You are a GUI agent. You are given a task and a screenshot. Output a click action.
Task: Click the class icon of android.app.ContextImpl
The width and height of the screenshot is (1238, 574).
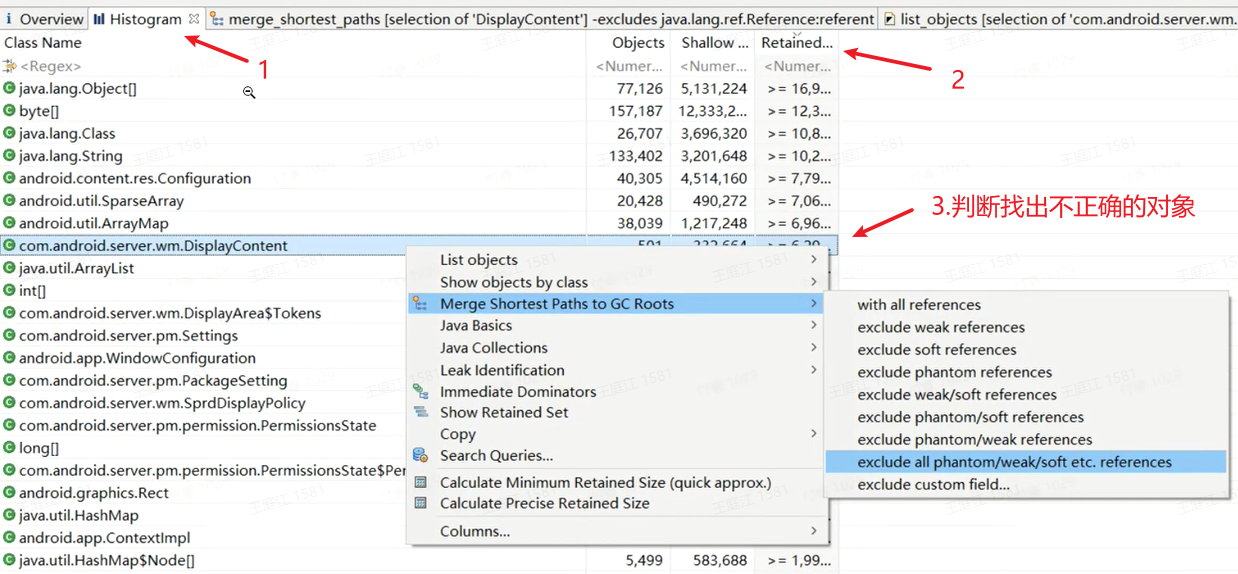9,538
